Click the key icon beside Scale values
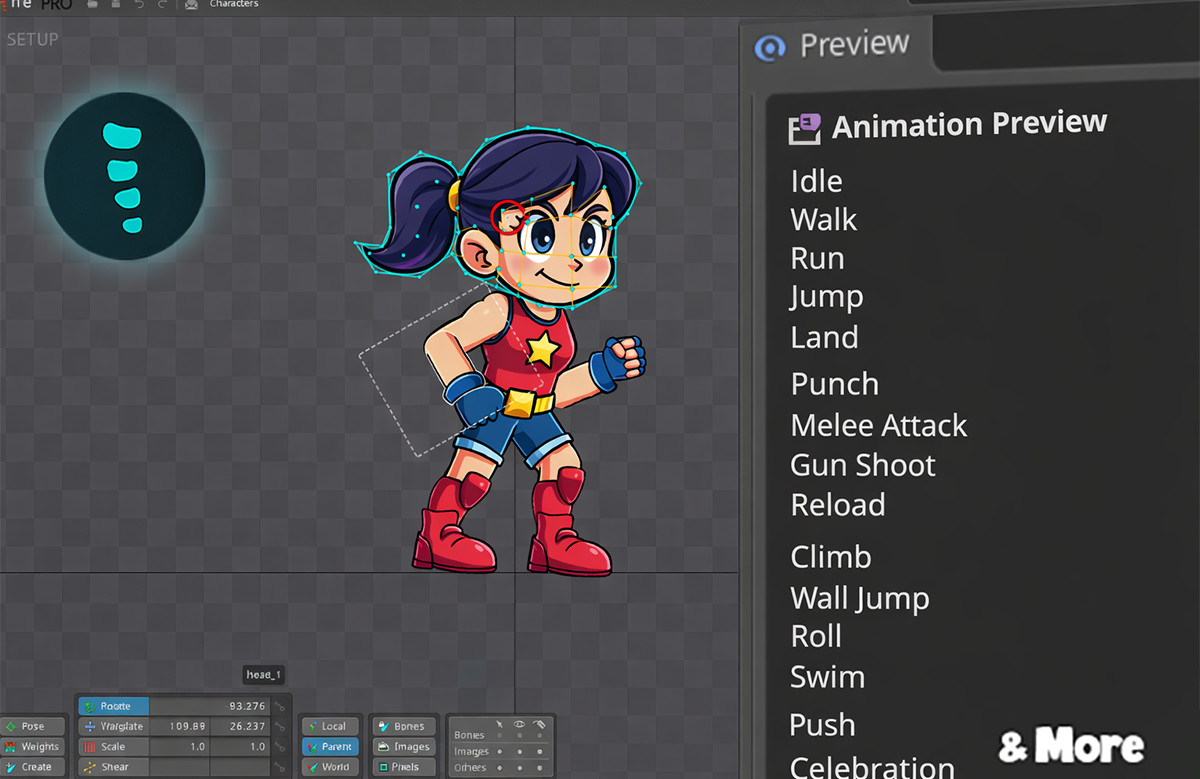This screenshot has height=779, width=1200. click(x=280, y=747)
